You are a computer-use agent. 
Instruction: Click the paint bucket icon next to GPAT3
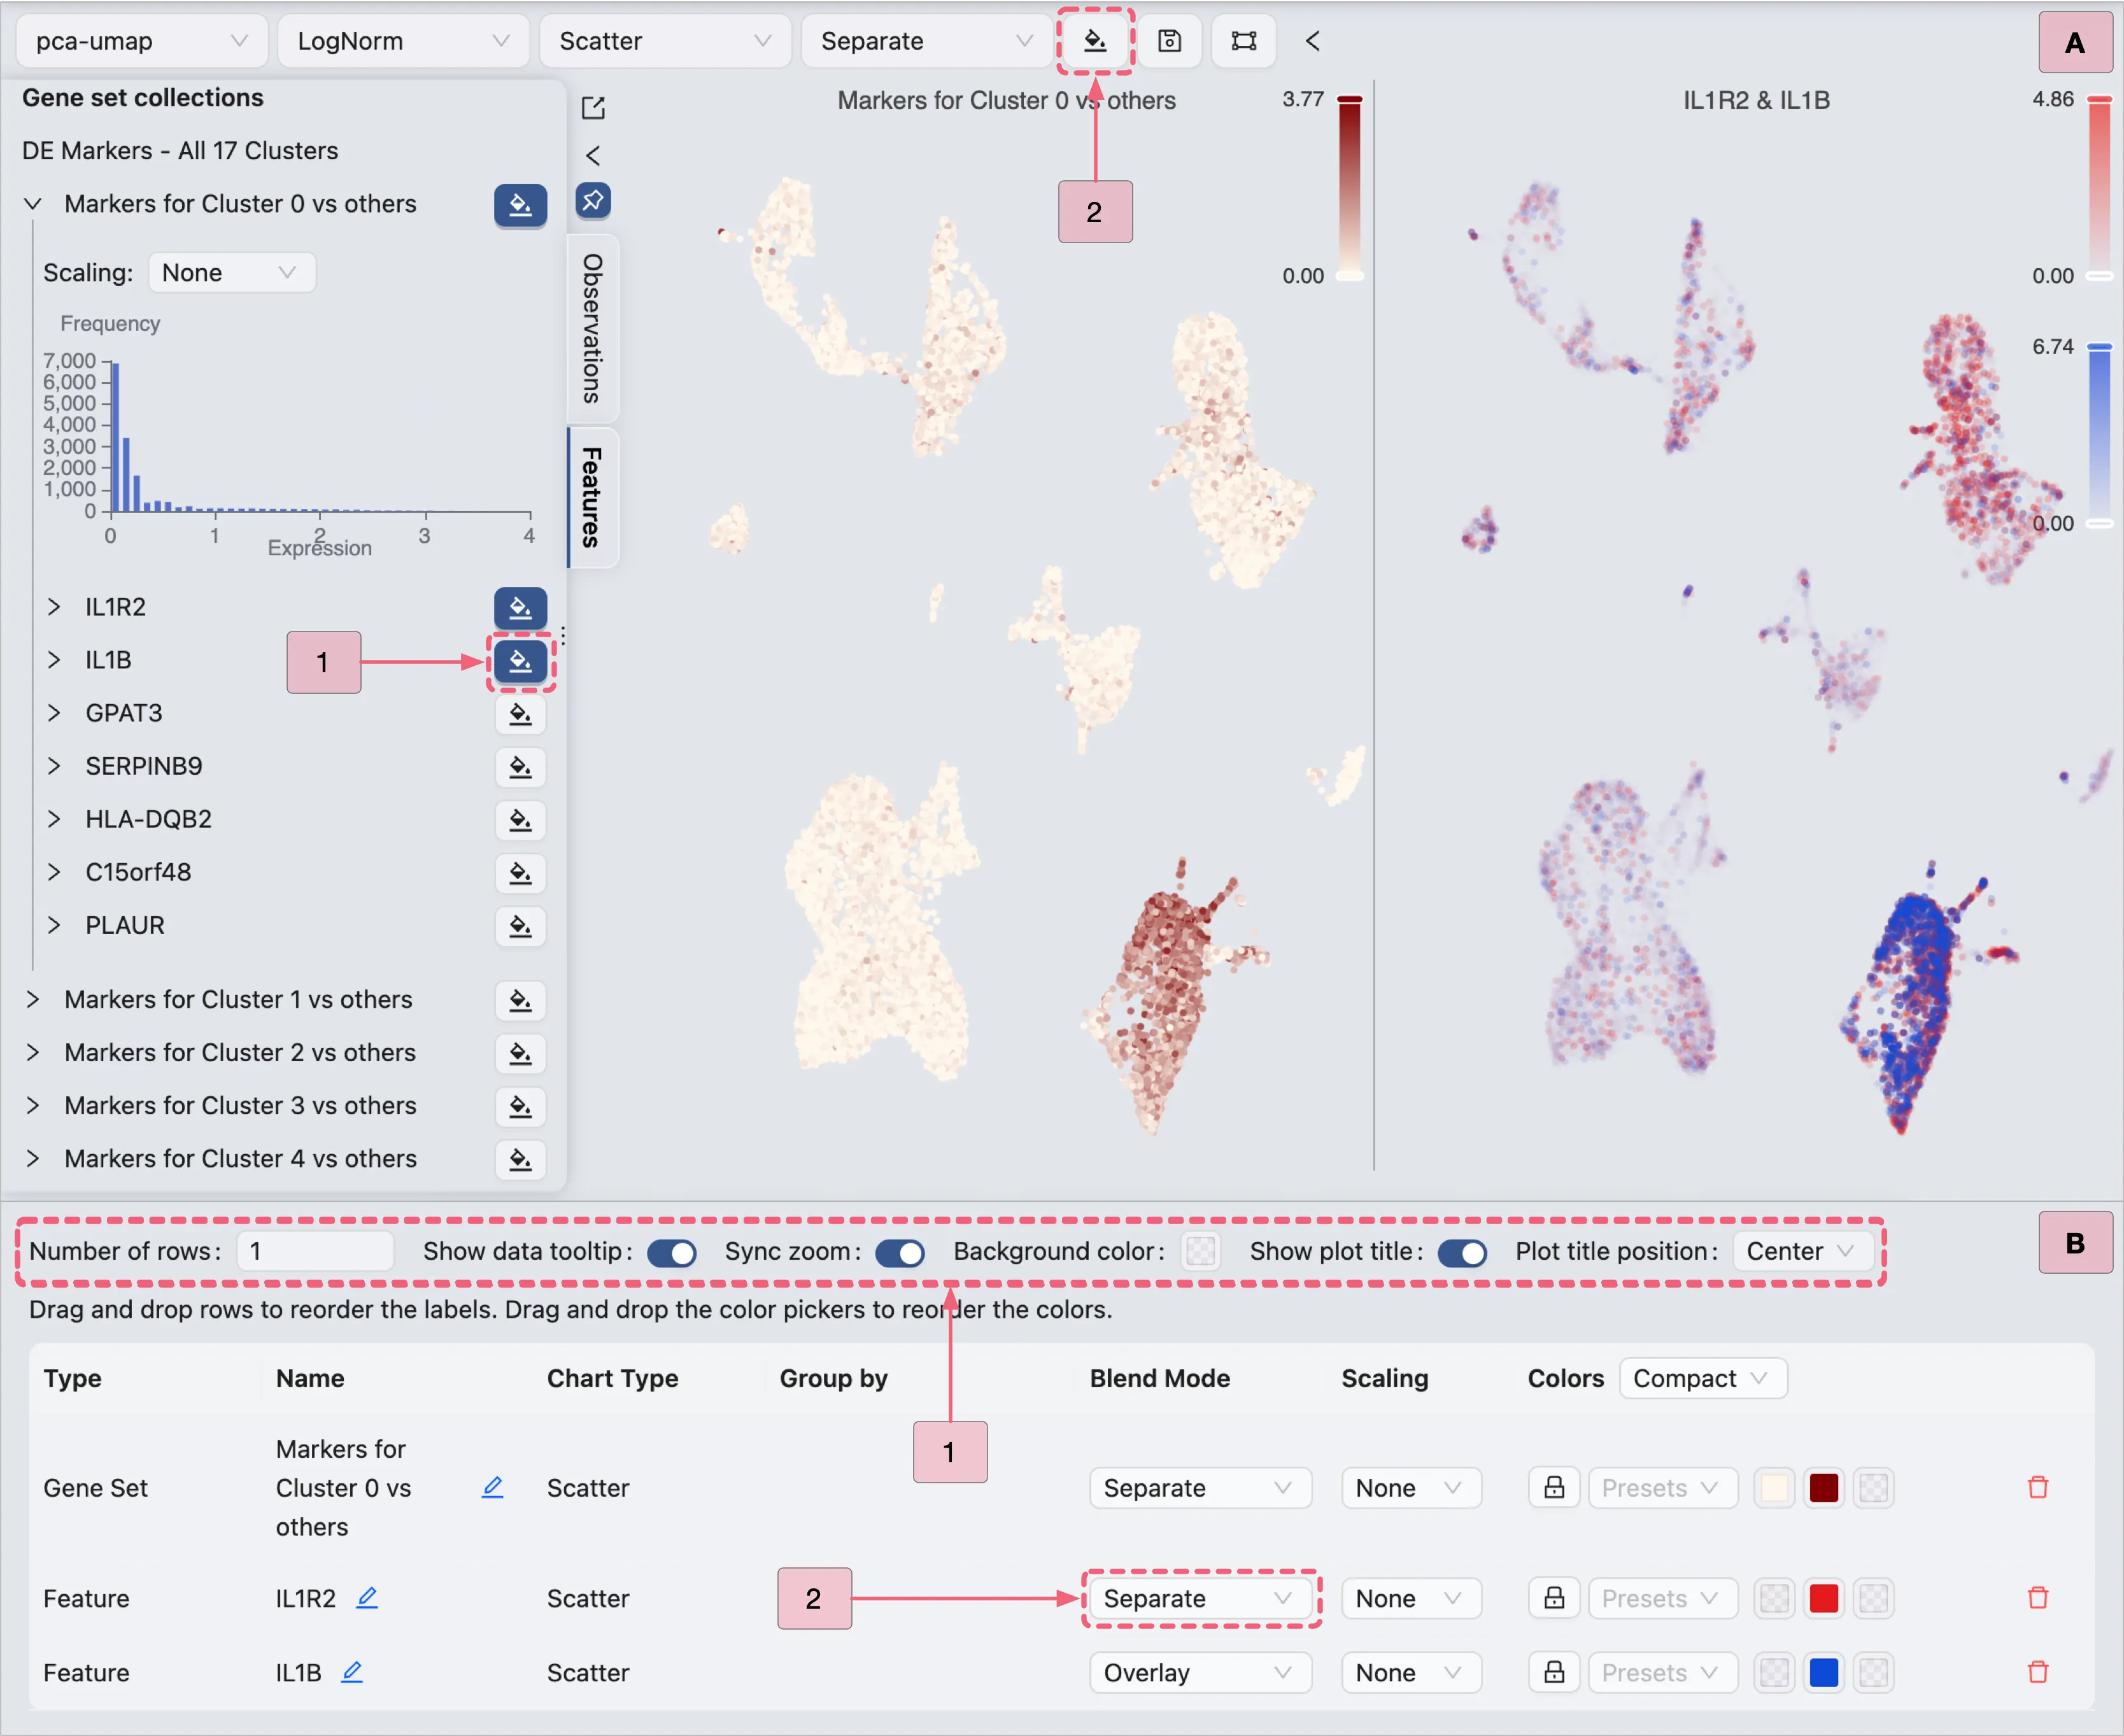(520, 714)
